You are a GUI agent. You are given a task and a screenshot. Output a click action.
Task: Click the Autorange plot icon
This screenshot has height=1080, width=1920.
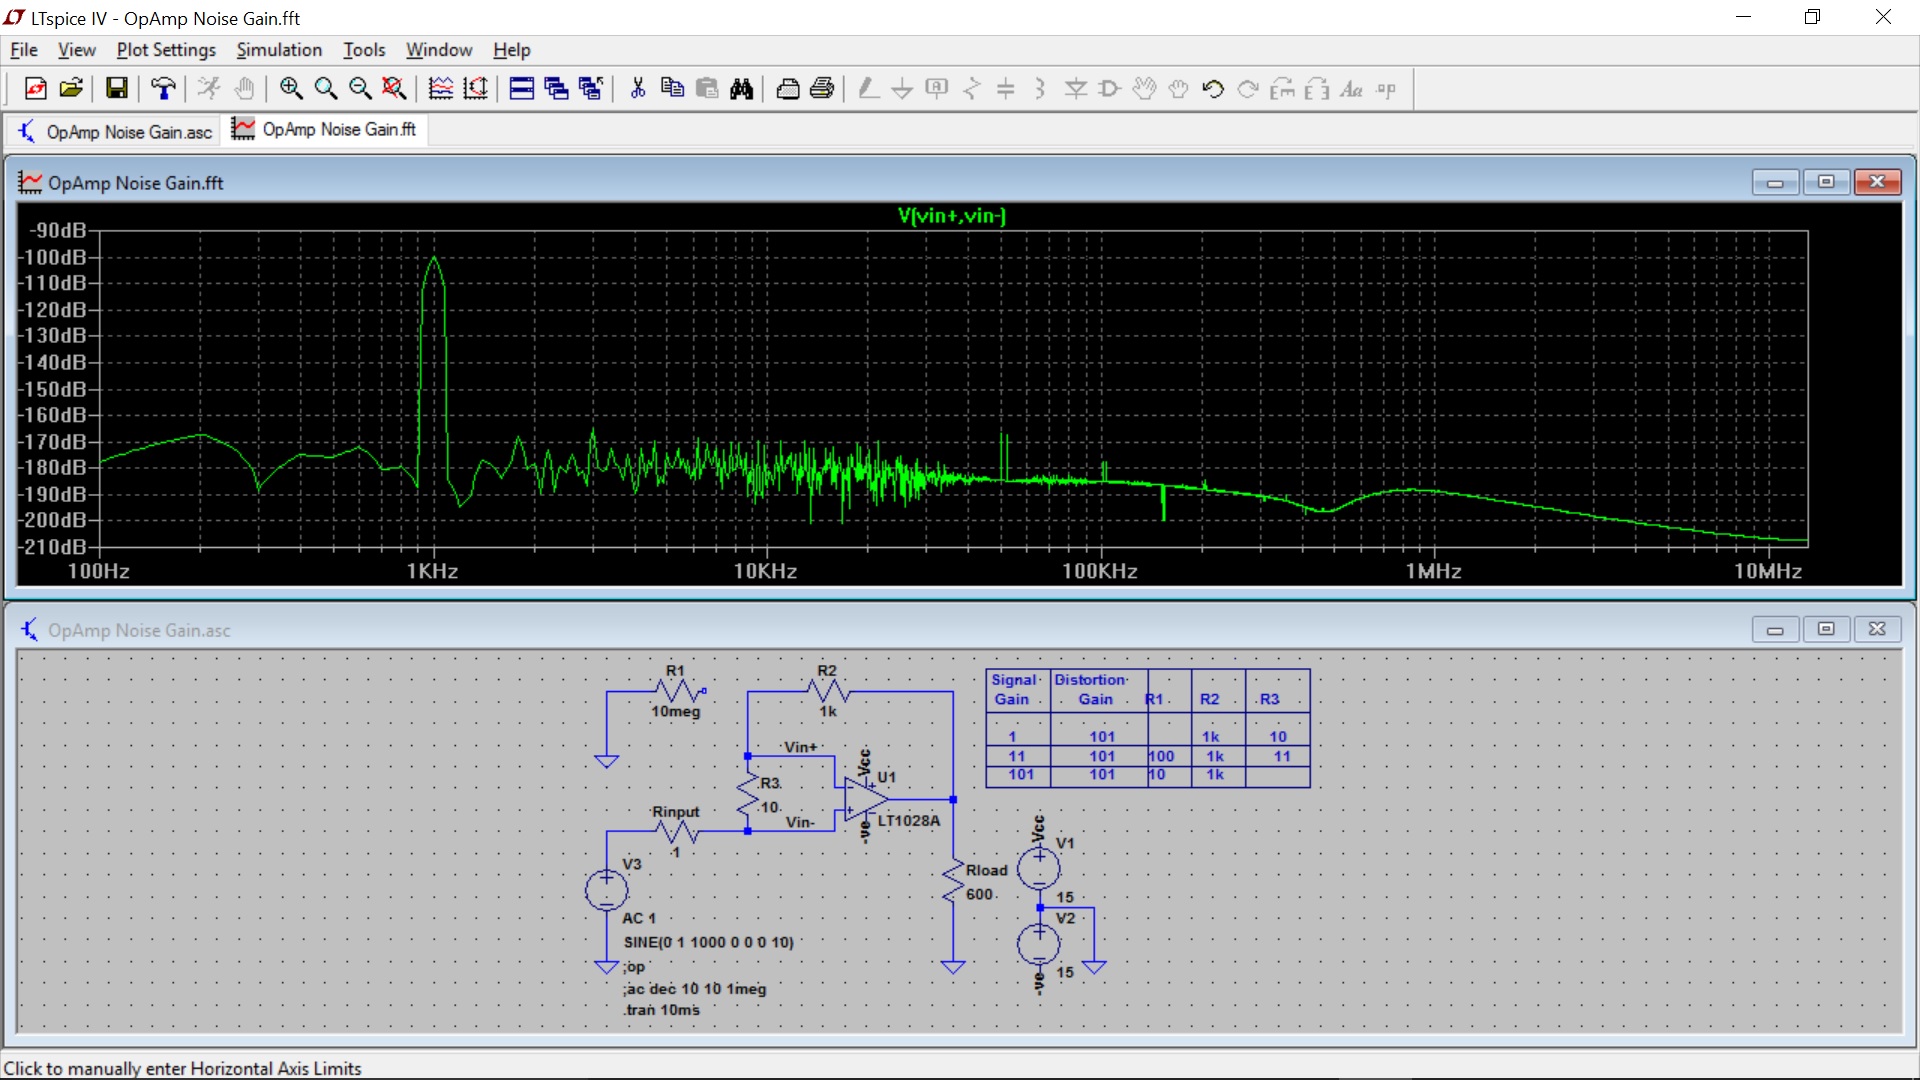476,89
